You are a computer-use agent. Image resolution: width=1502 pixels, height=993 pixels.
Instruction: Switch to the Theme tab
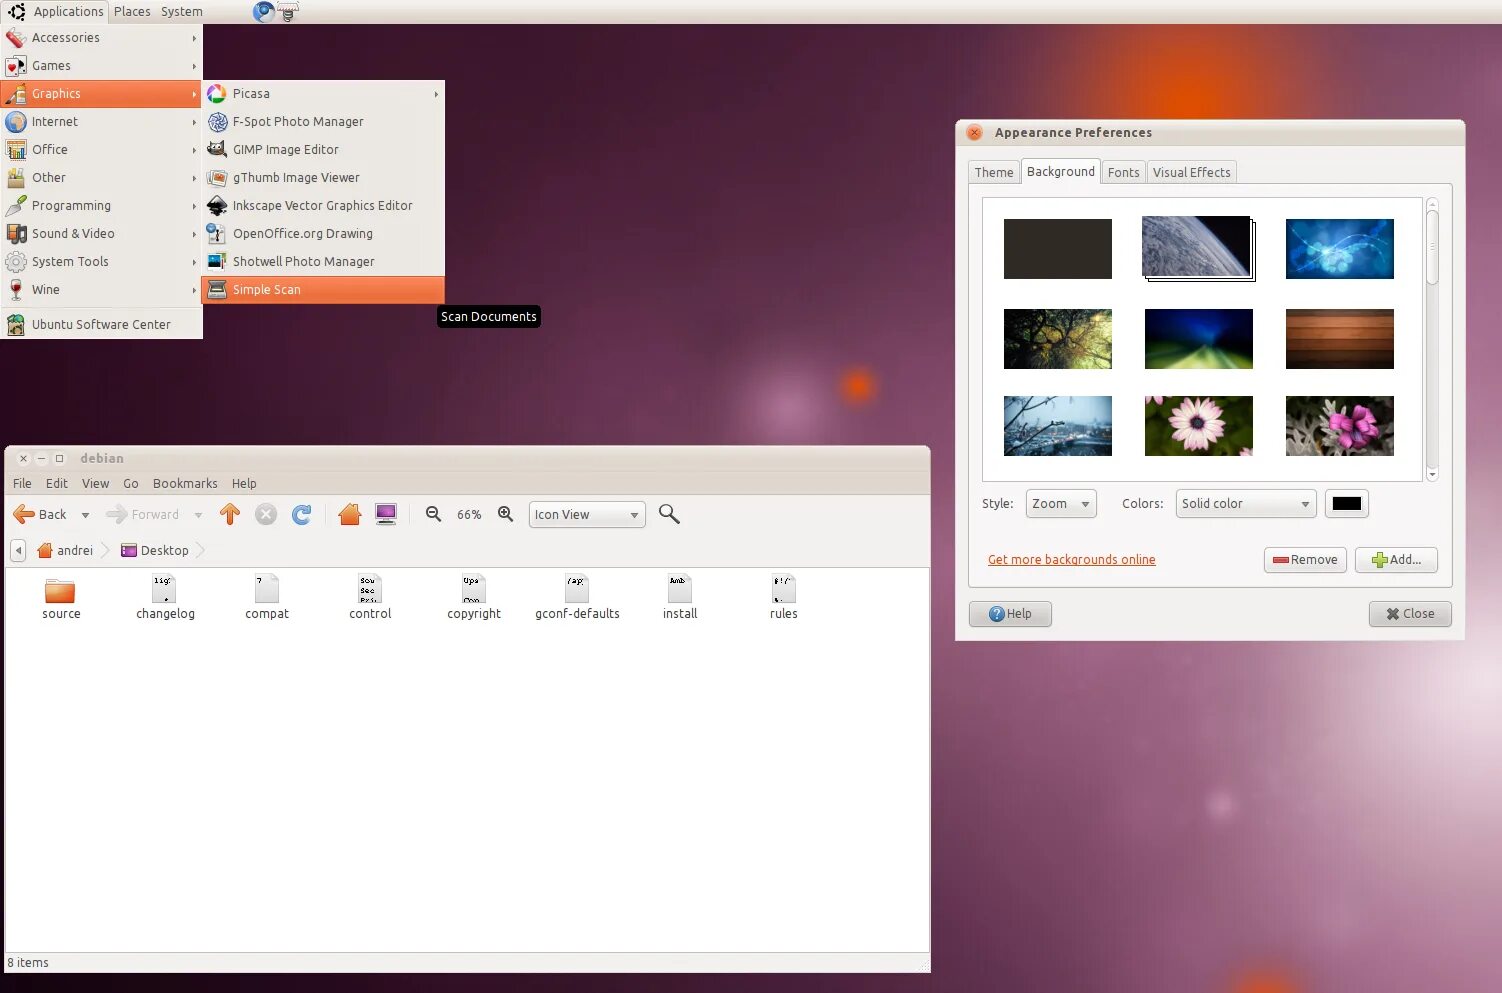click(x=994, y=172)
